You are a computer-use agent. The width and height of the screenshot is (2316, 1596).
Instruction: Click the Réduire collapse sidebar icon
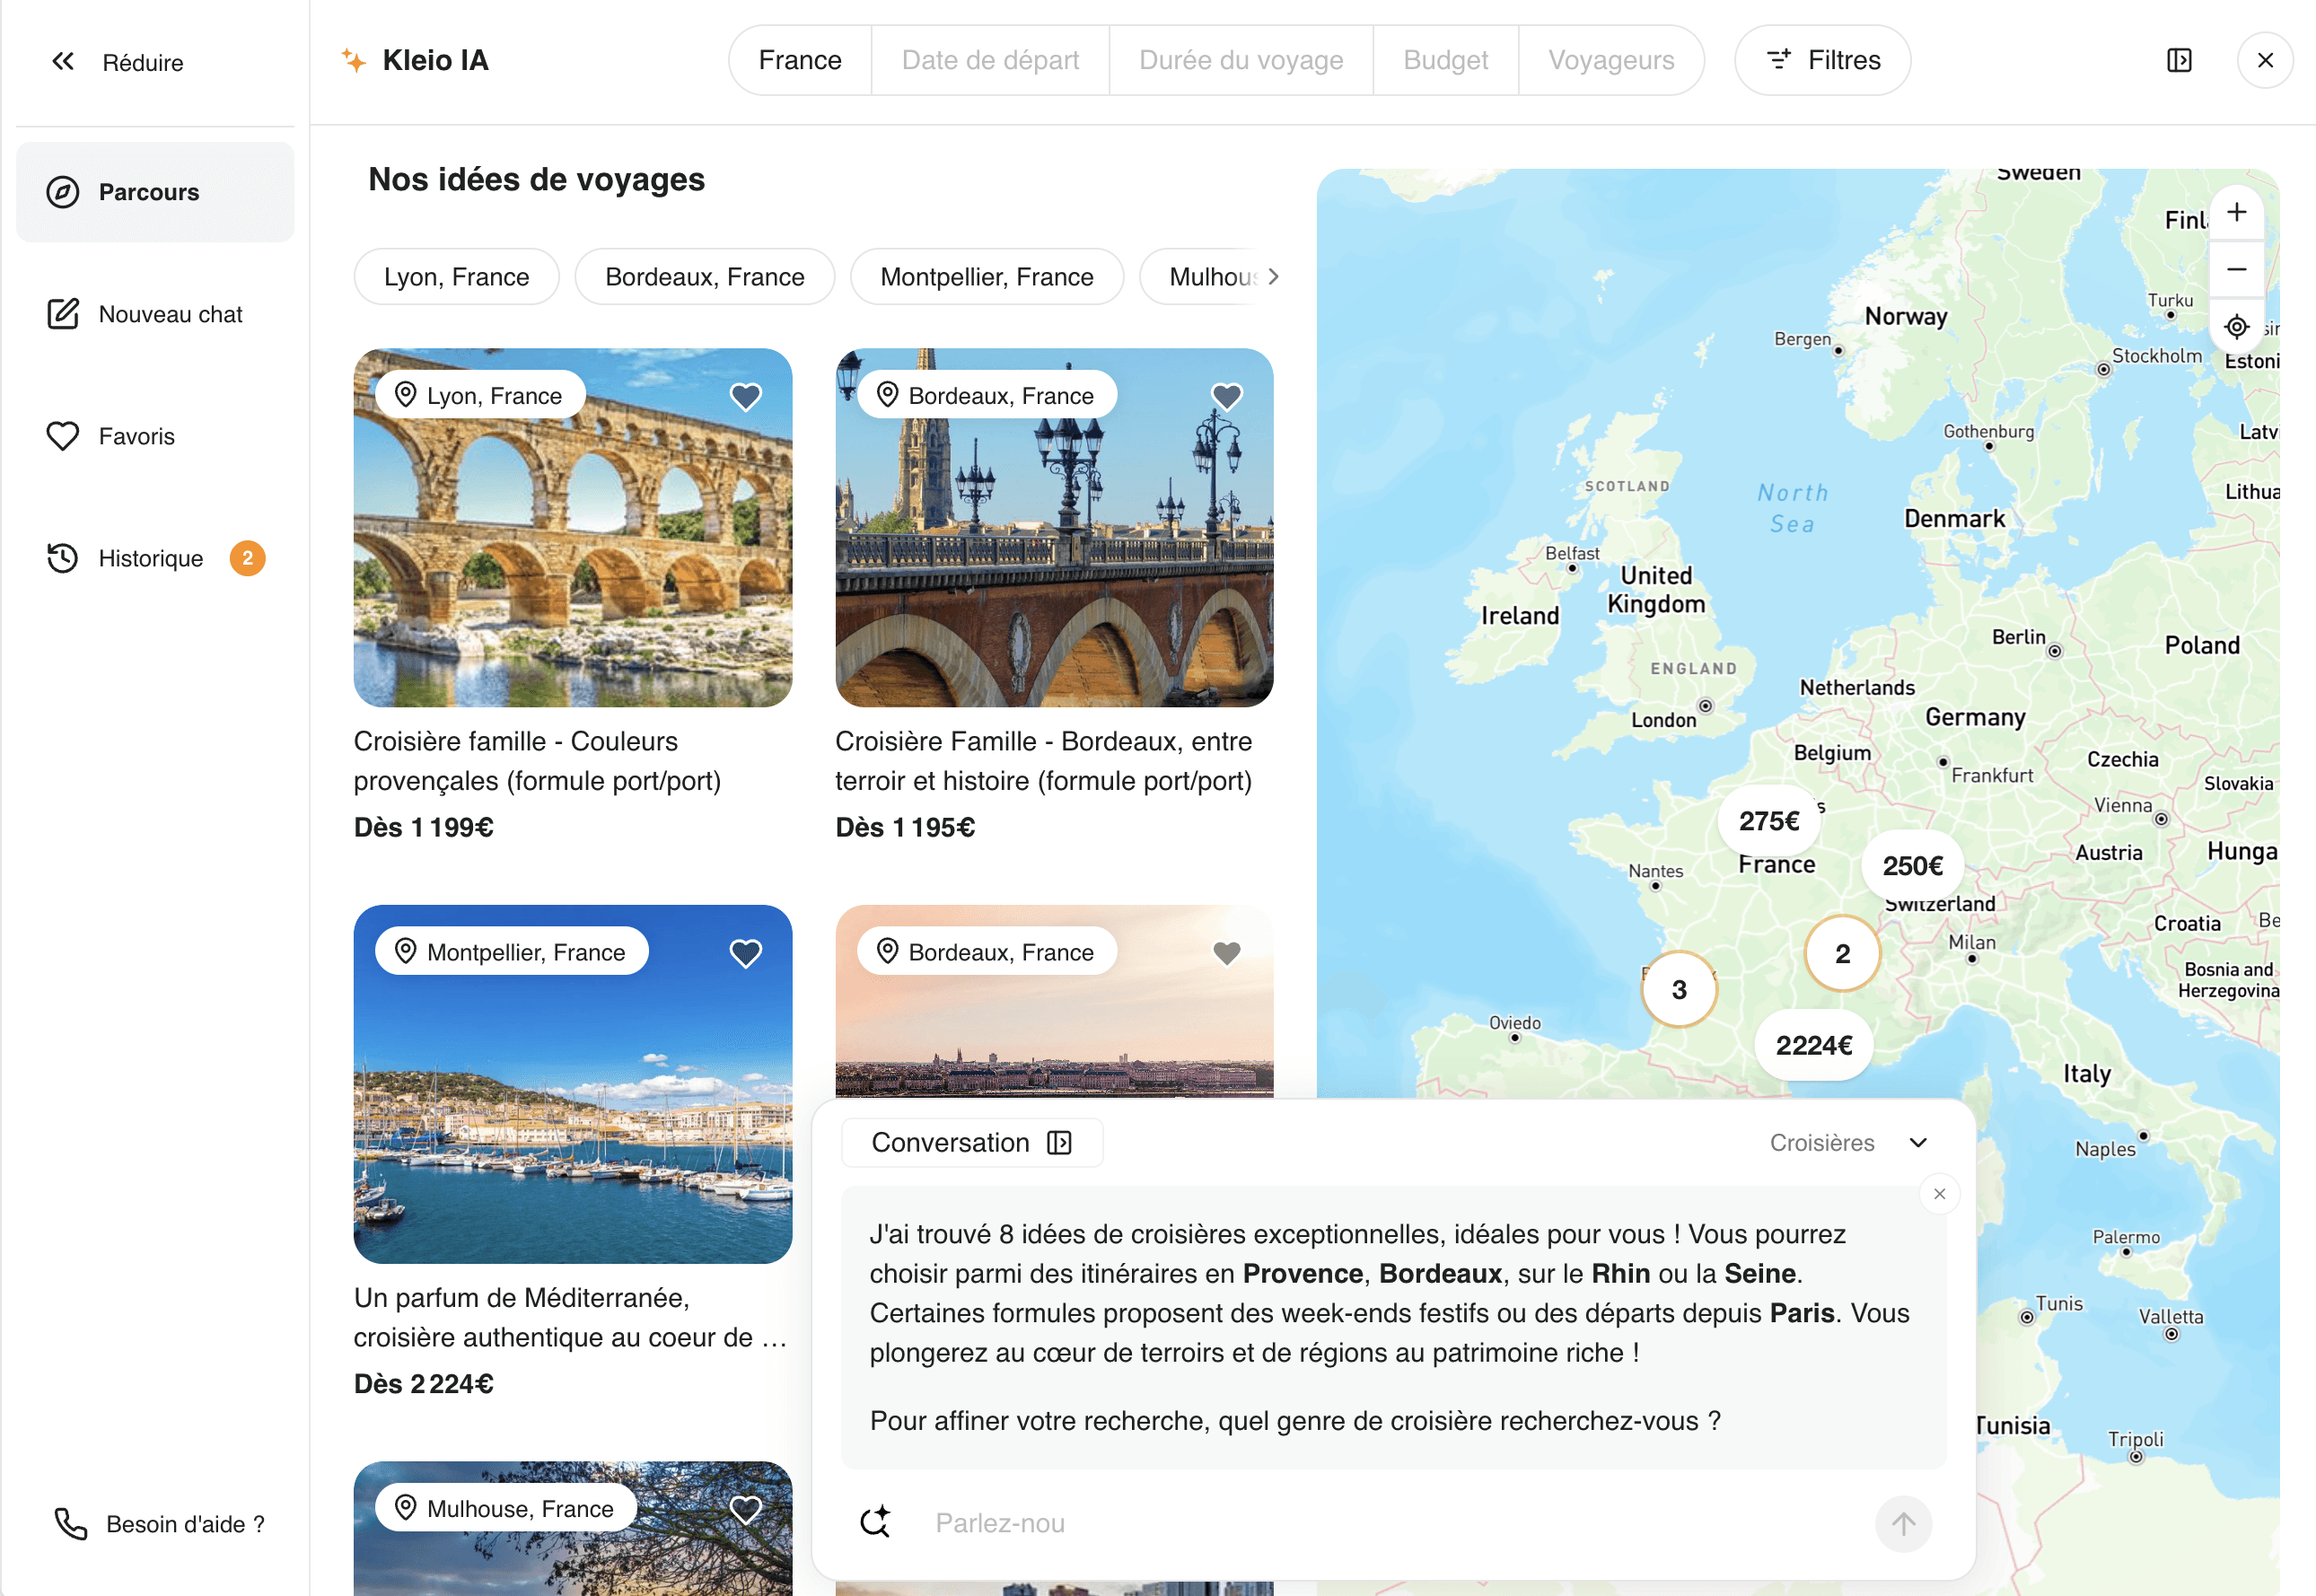click(63, 62)
